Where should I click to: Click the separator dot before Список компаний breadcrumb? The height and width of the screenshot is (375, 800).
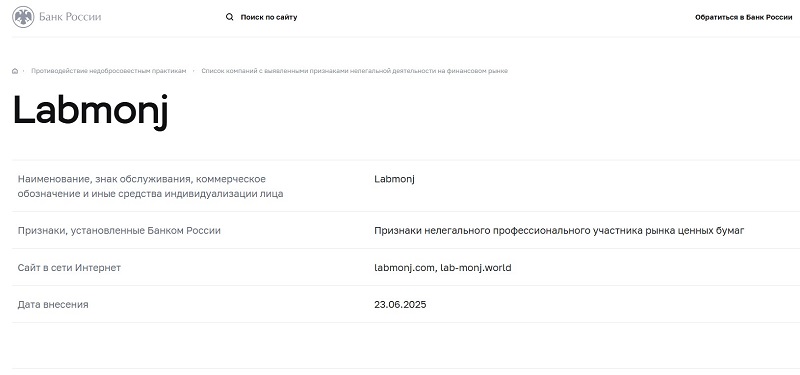(x=194, y=71)
